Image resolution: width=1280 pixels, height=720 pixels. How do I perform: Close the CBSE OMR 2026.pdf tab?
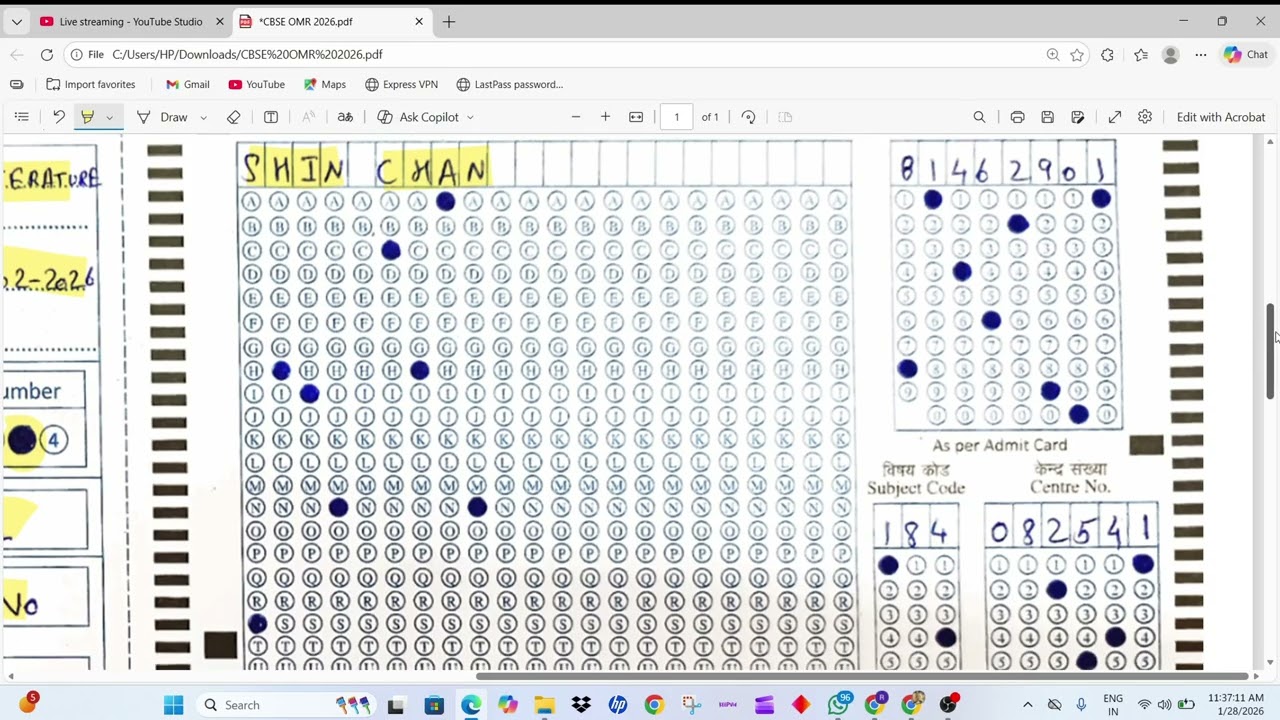(x=419, y=21)
